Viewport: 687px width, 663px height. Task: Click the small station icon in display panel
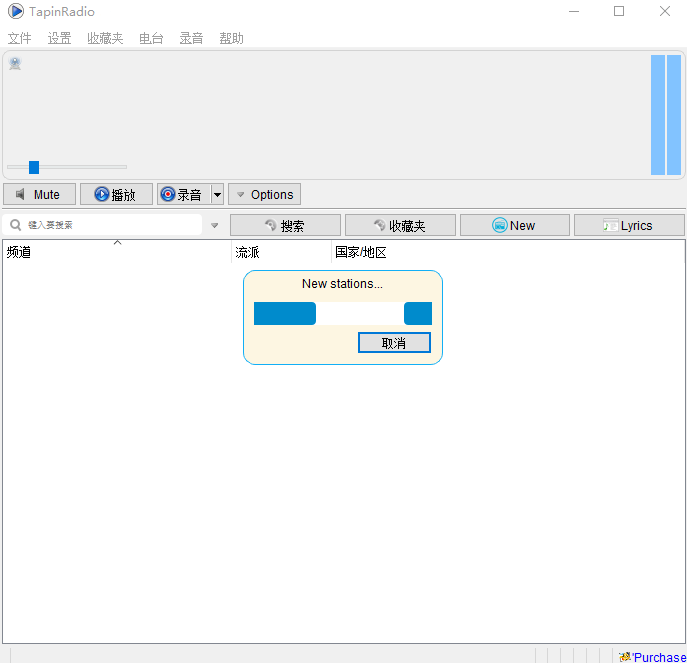click(x=15, y=64)
